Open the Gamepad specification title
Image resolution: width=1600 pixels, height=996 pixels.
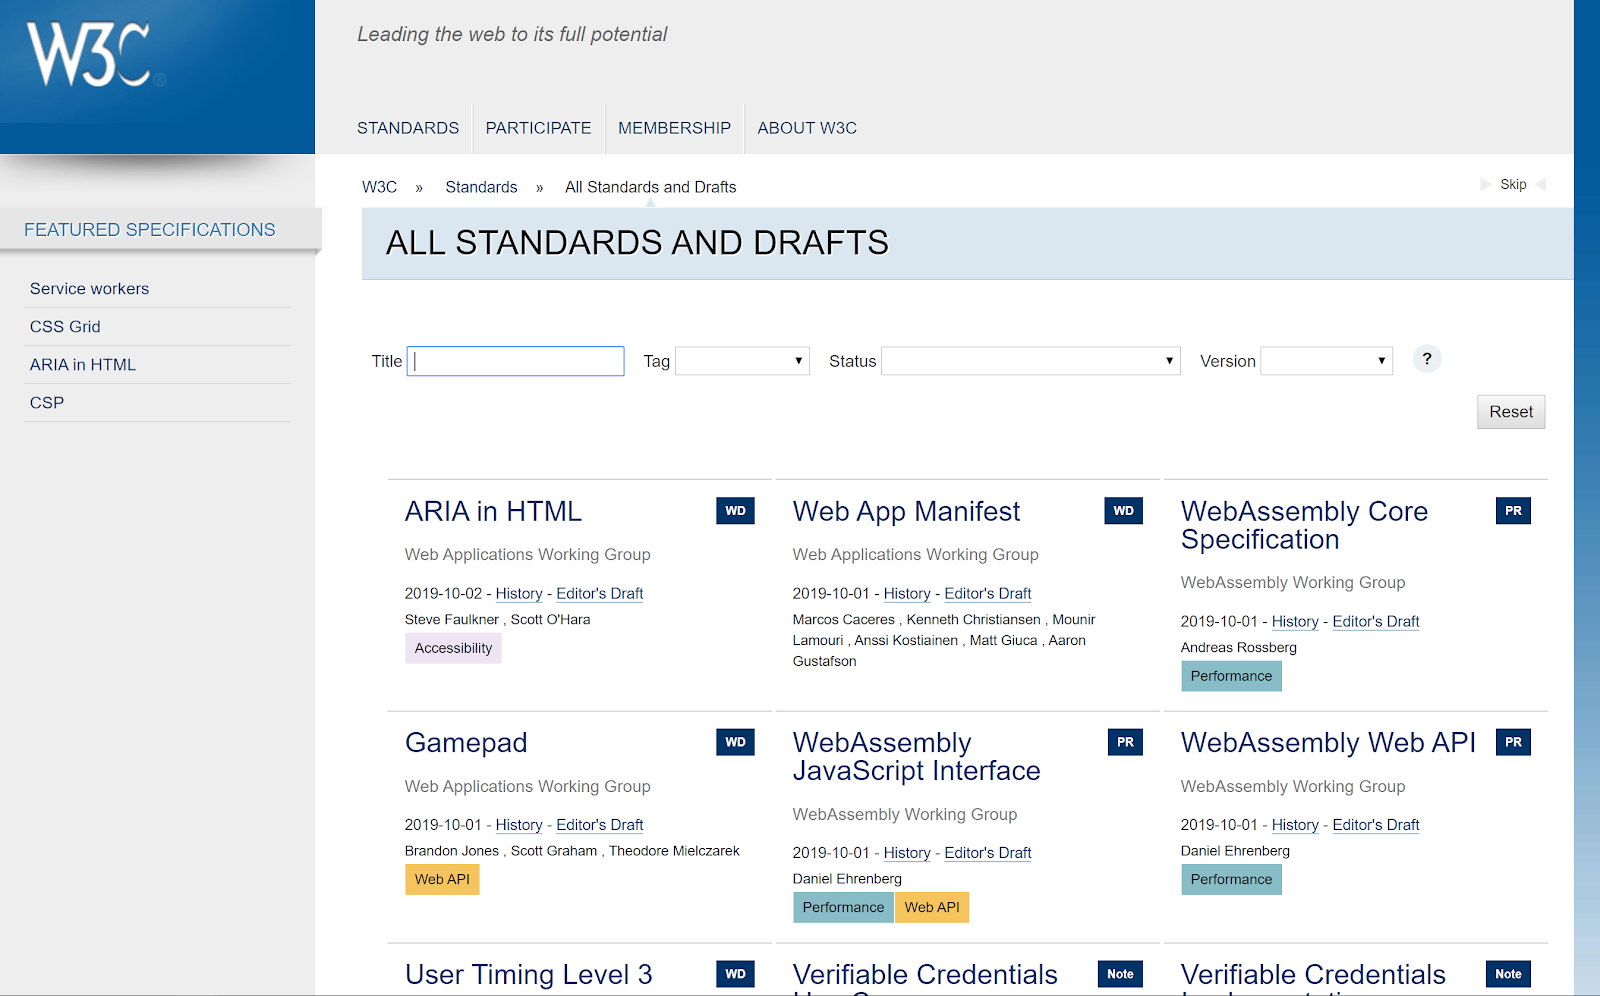466,743
